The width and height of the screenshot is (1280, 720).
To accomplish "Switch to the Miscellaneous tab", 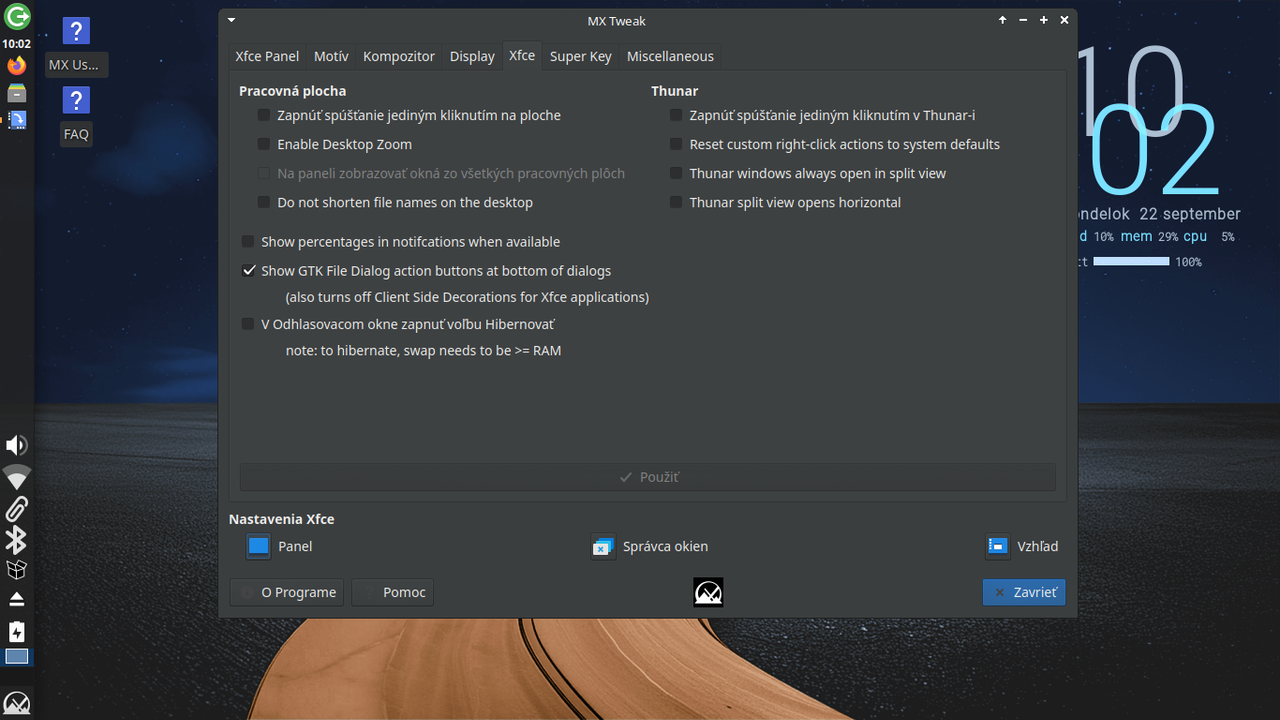I will (670, 56).
